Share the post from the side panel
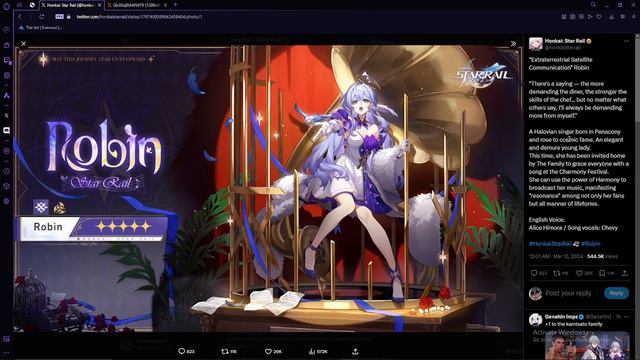Image resolution: width=640 pixels, height=360 pixels. click(x=625, y=273)
